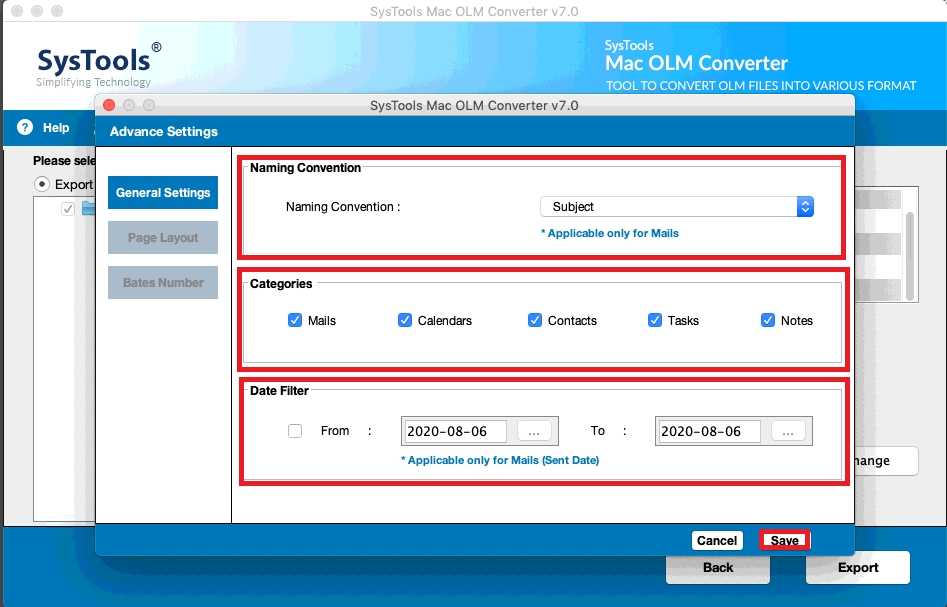
Task: Click the Advance Settings header title
Action: 164,132
